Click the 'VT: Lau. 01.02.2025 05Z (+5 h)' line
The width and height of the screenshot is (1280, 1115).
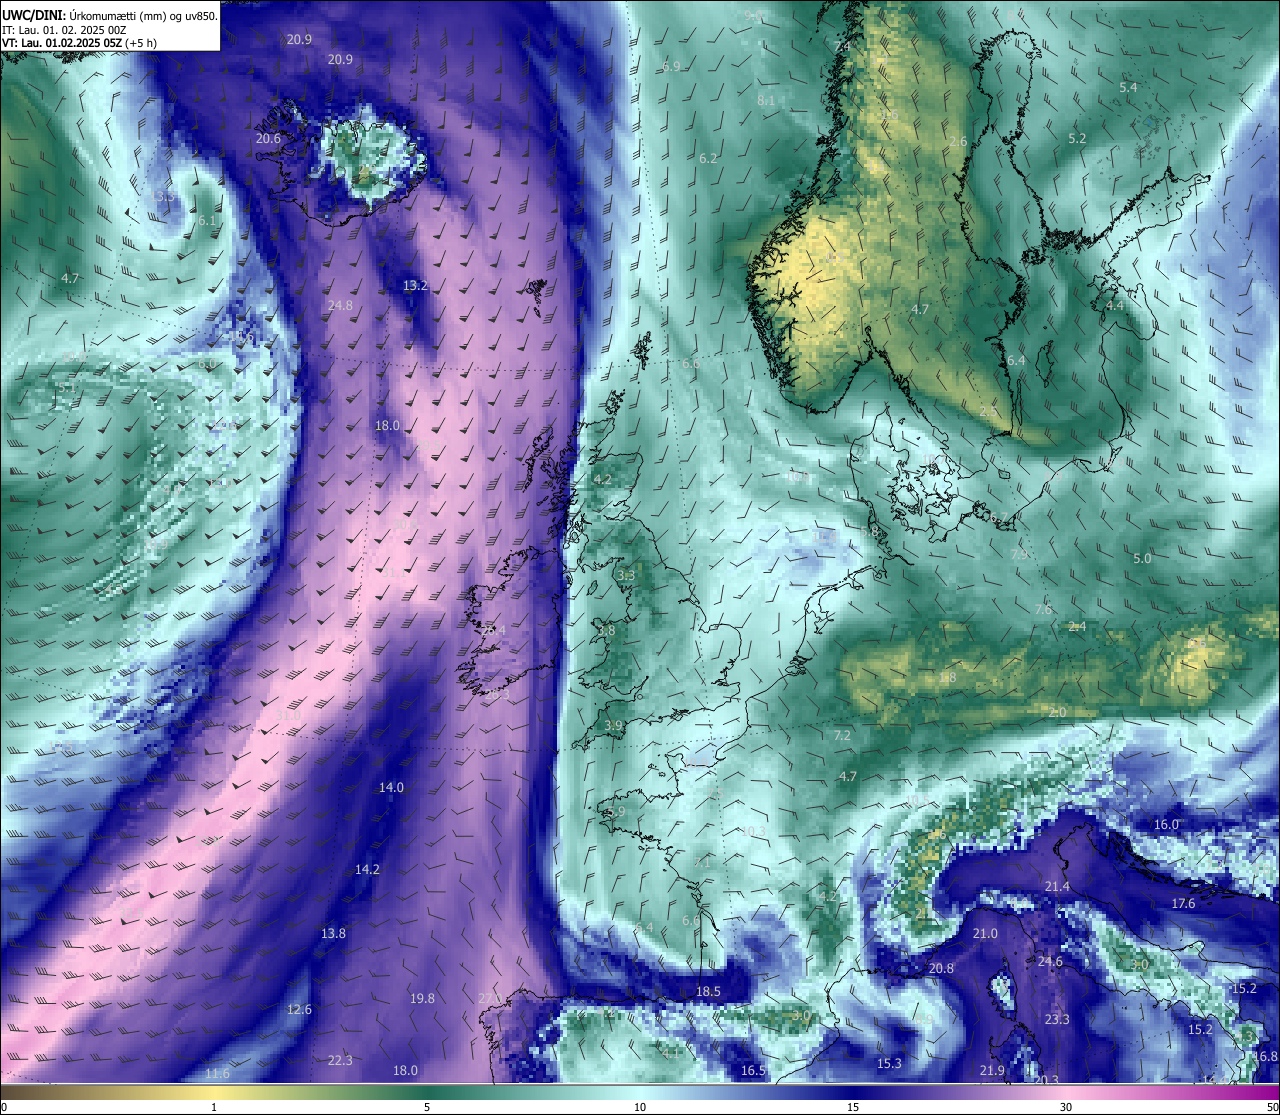(x=79, y=43)
